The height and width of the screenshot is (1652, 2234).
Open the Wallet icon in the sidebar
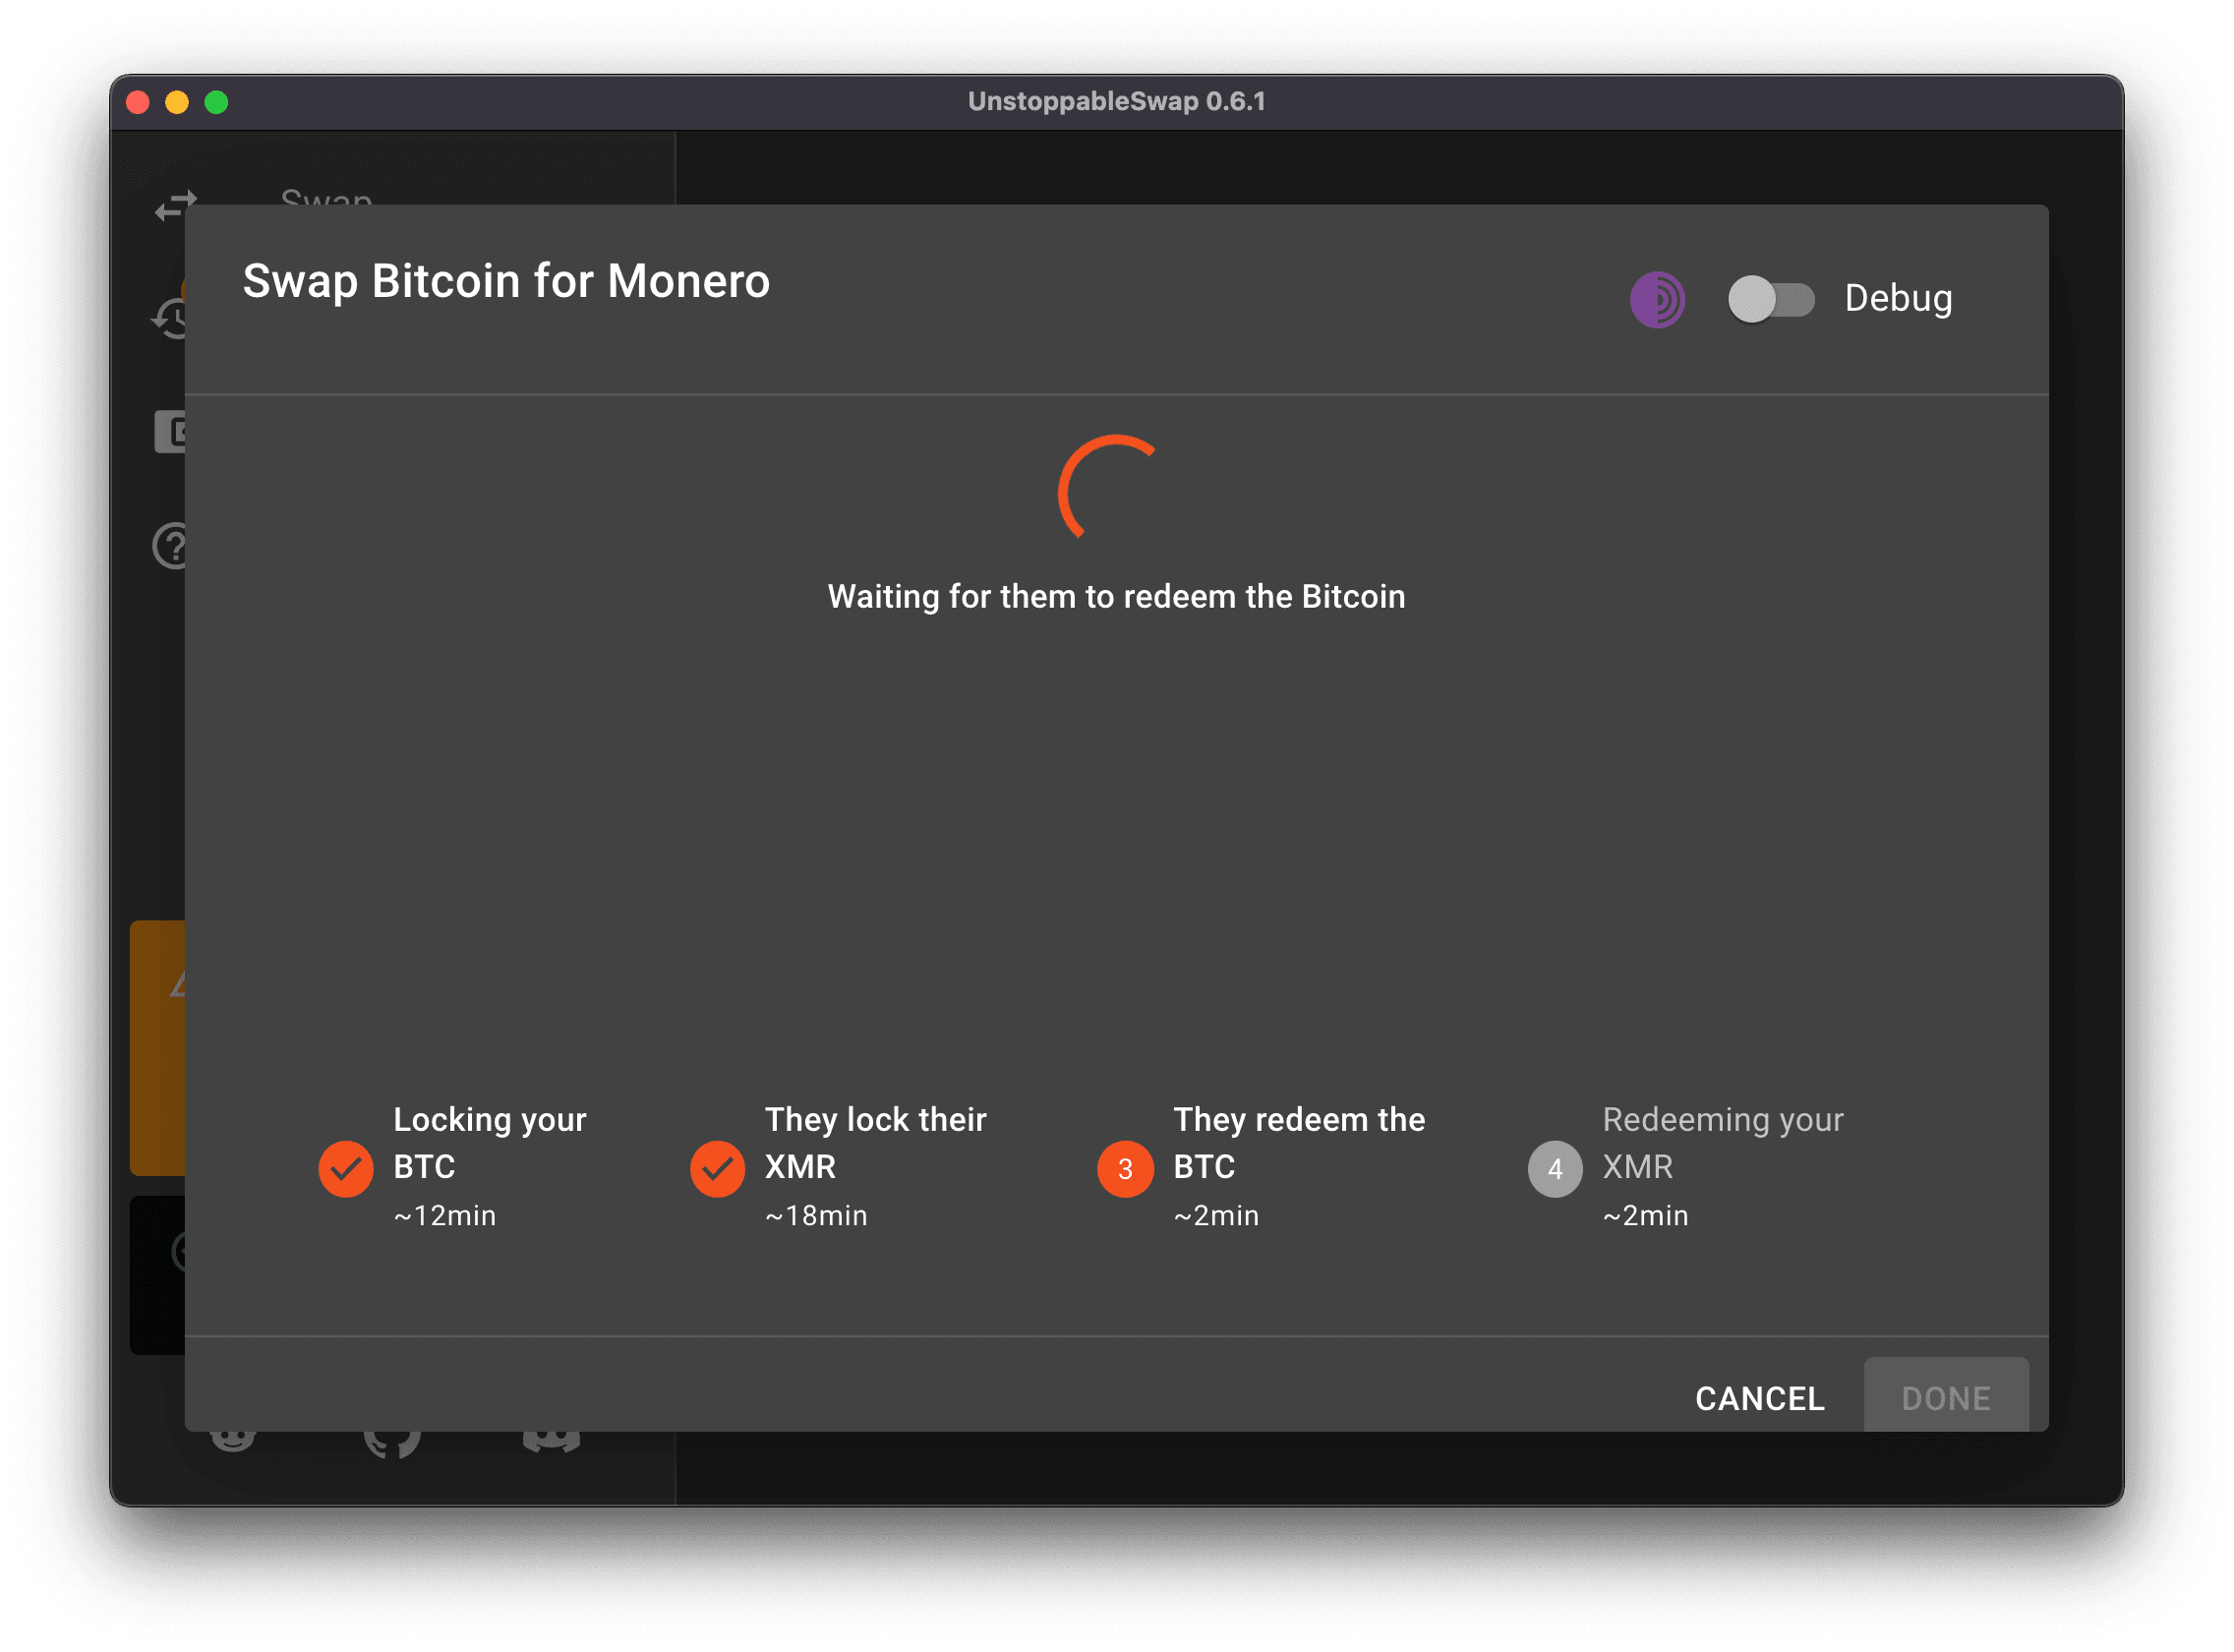[169, 432]
